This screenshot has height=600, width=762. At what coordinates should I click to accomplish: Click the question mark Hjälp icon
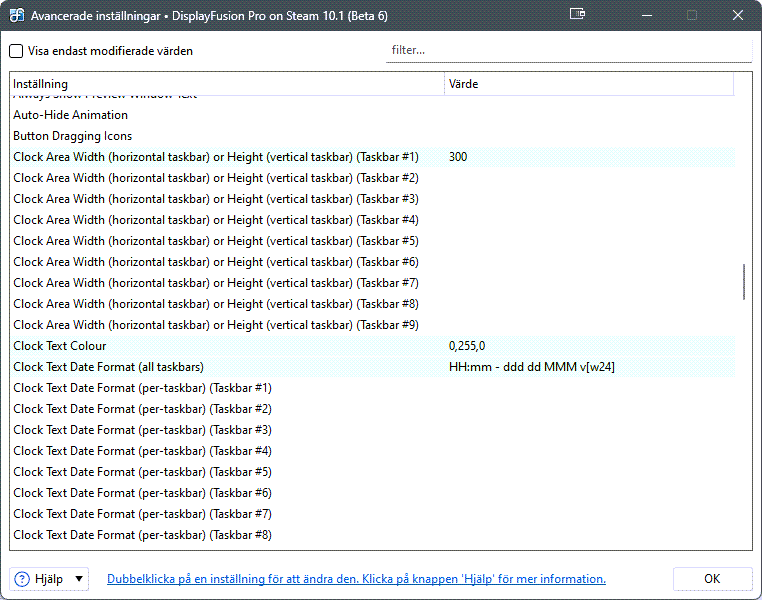(x=22, y=579)
